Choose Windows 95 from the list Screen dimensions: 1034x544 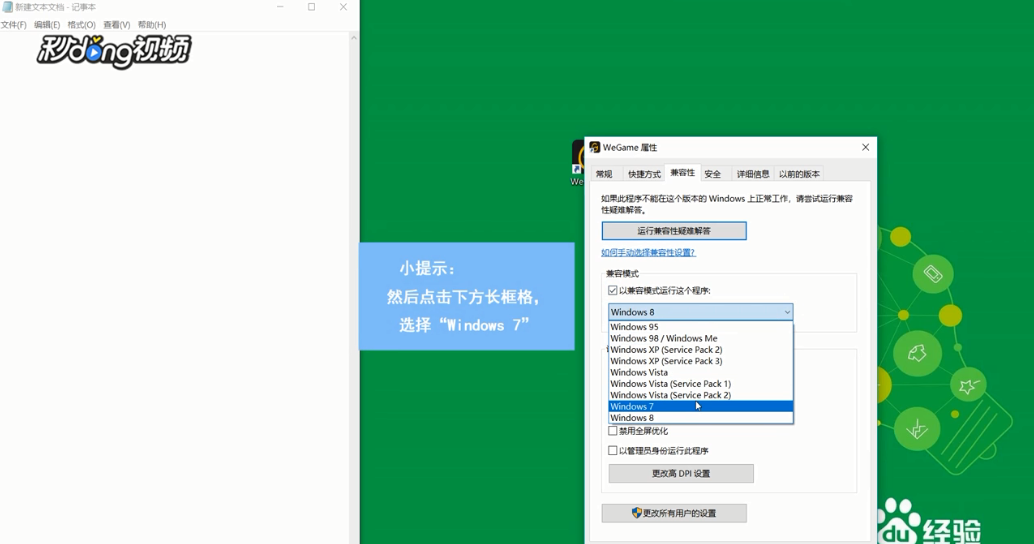coord(700,327)
